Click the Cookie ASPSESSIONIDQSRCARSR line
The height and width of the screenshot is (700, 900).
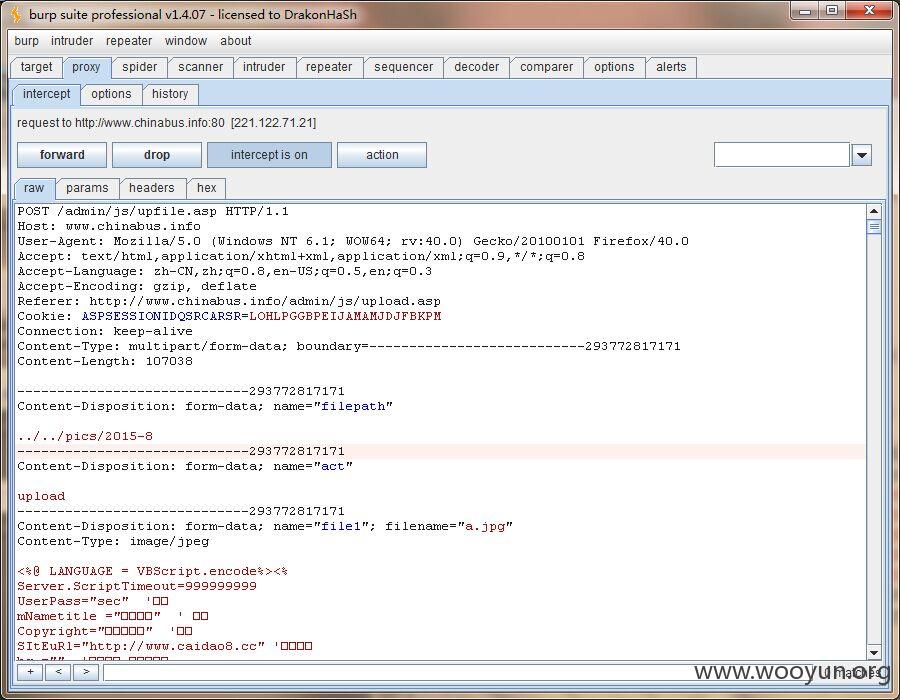click(x=229, y=316)
